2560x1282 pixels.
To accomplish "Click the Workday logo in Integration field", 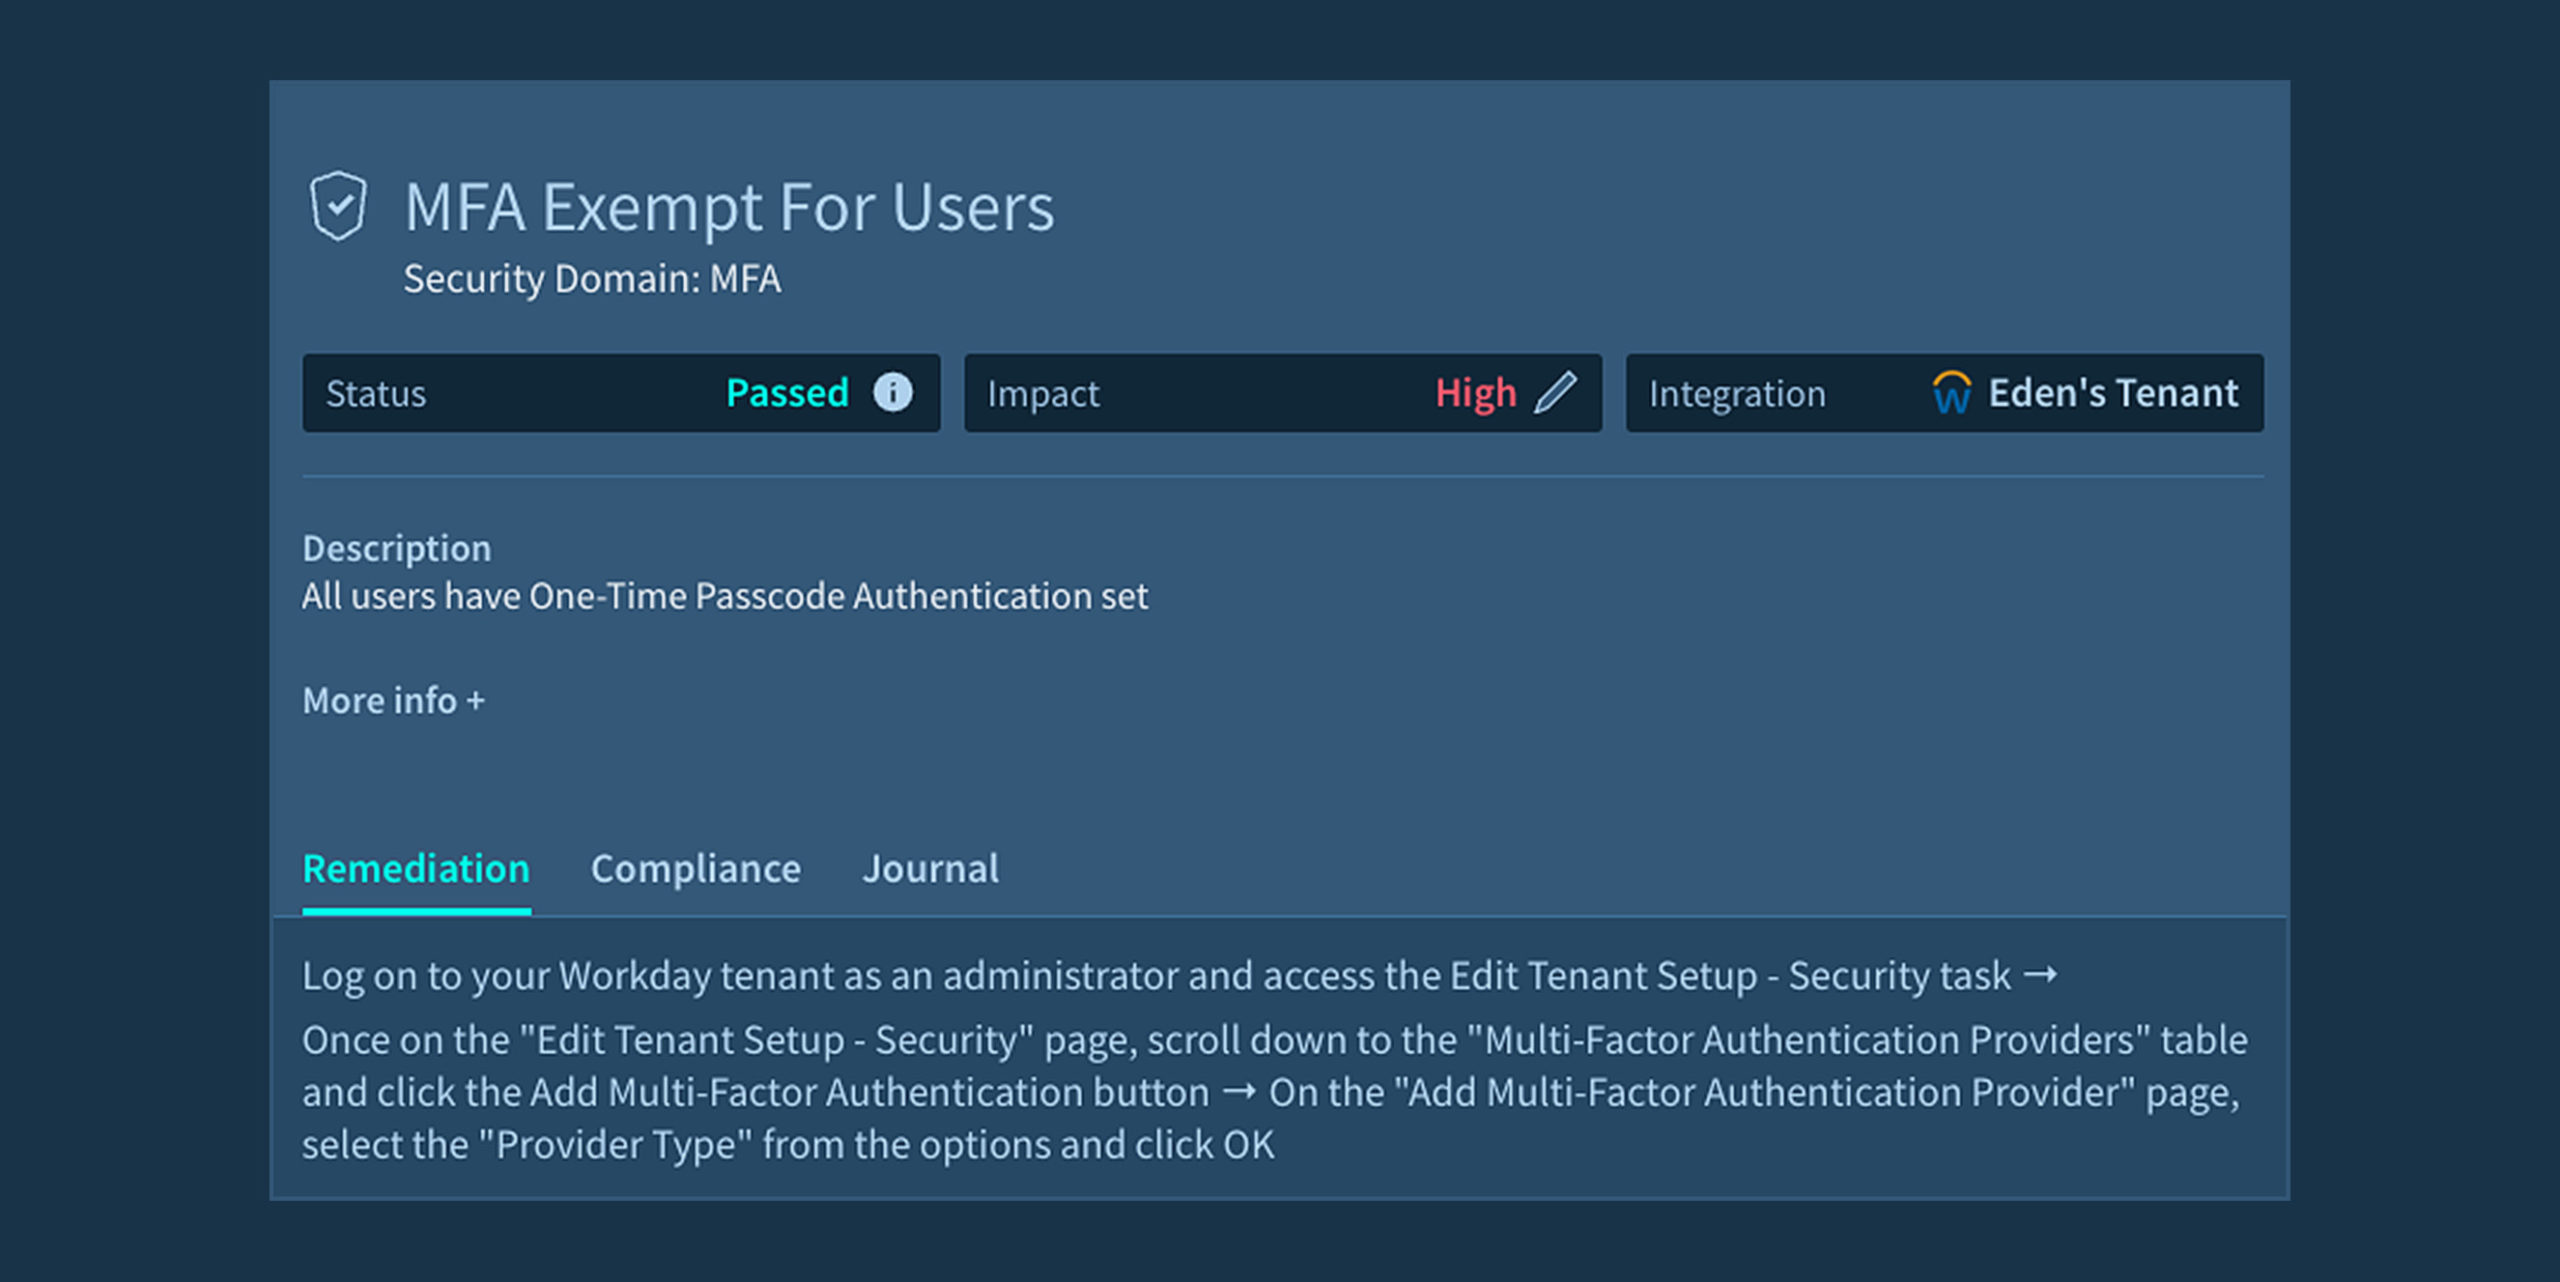I will pos(1951,393).
